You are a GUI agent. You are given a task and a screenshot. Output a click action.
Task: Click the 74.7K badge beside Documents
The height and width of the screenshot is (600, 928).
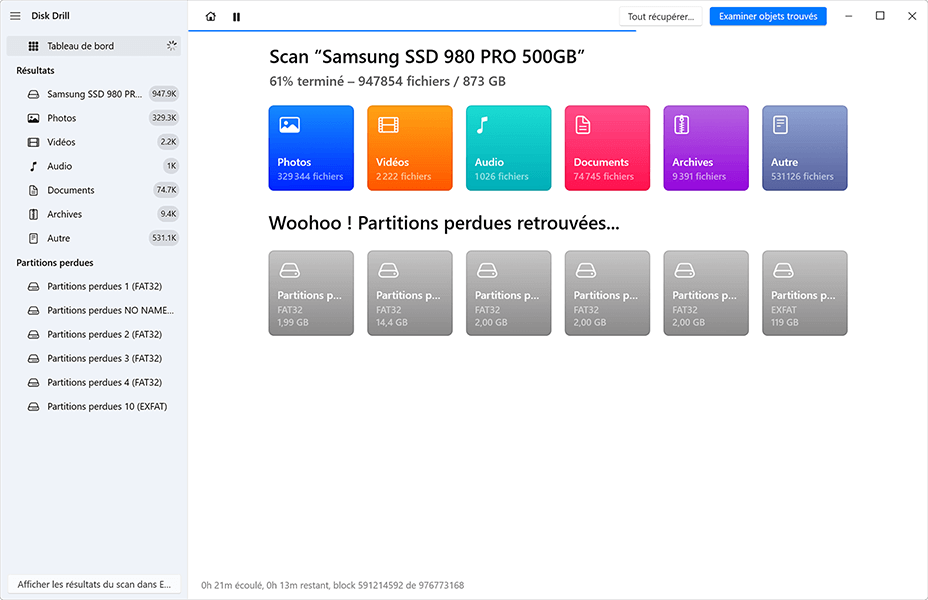(166, 190)
